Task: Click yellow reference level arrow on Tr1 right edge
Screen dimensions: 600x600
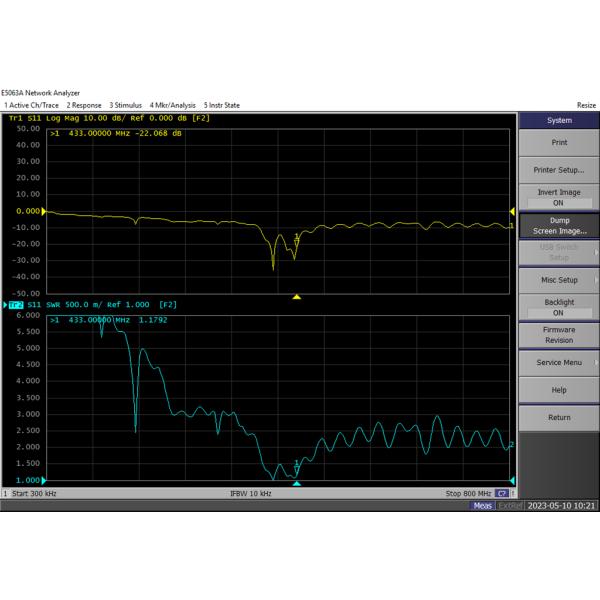Action: (513, 211)
